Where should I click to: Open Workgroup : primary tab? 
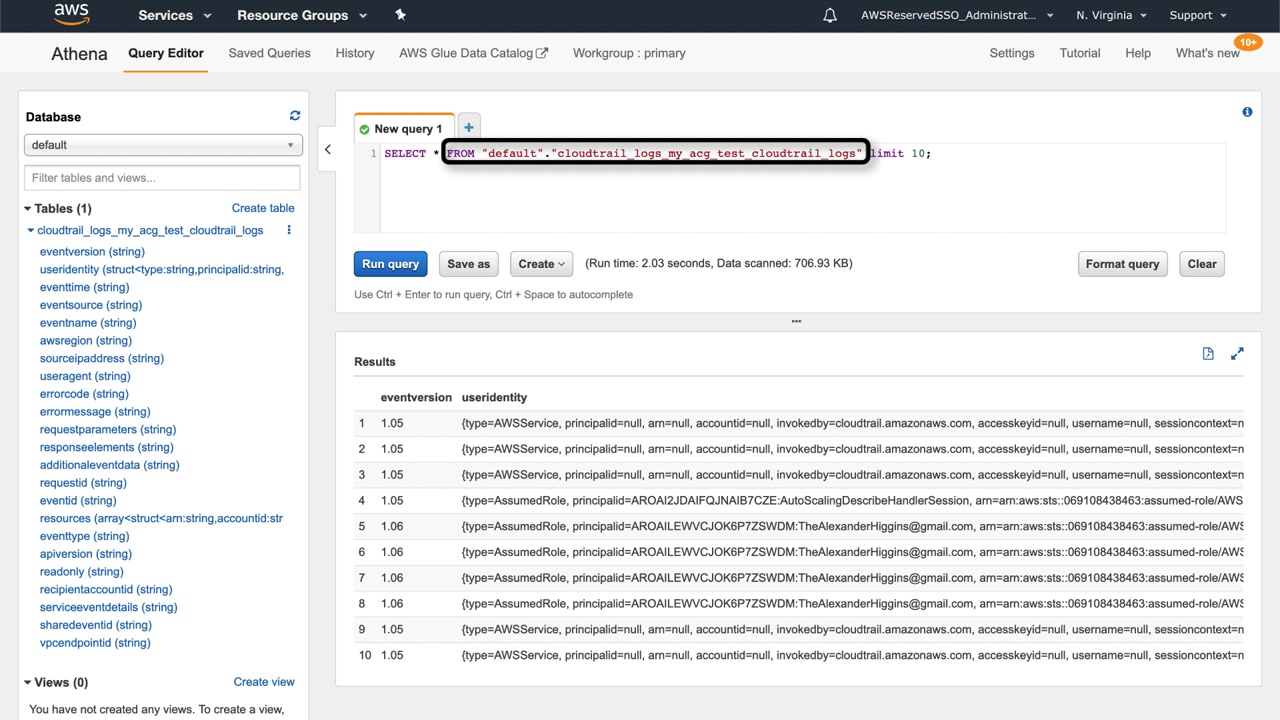coord(629,53)
